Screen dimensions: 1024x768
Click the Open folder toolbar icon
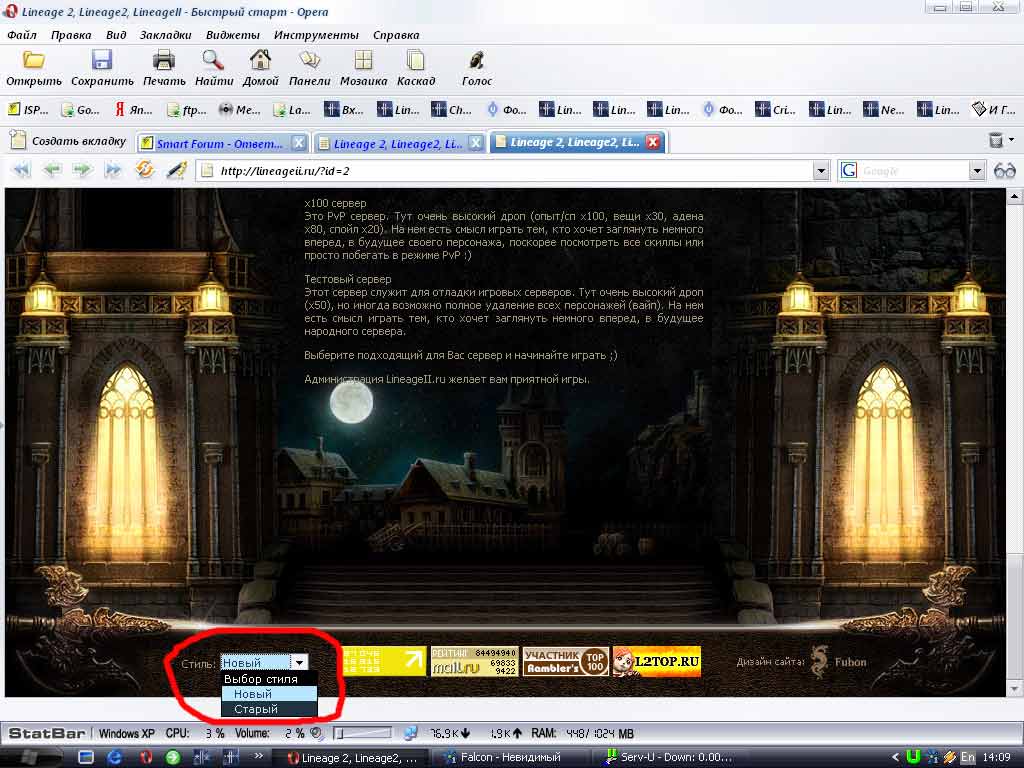(x=33, y=61)
